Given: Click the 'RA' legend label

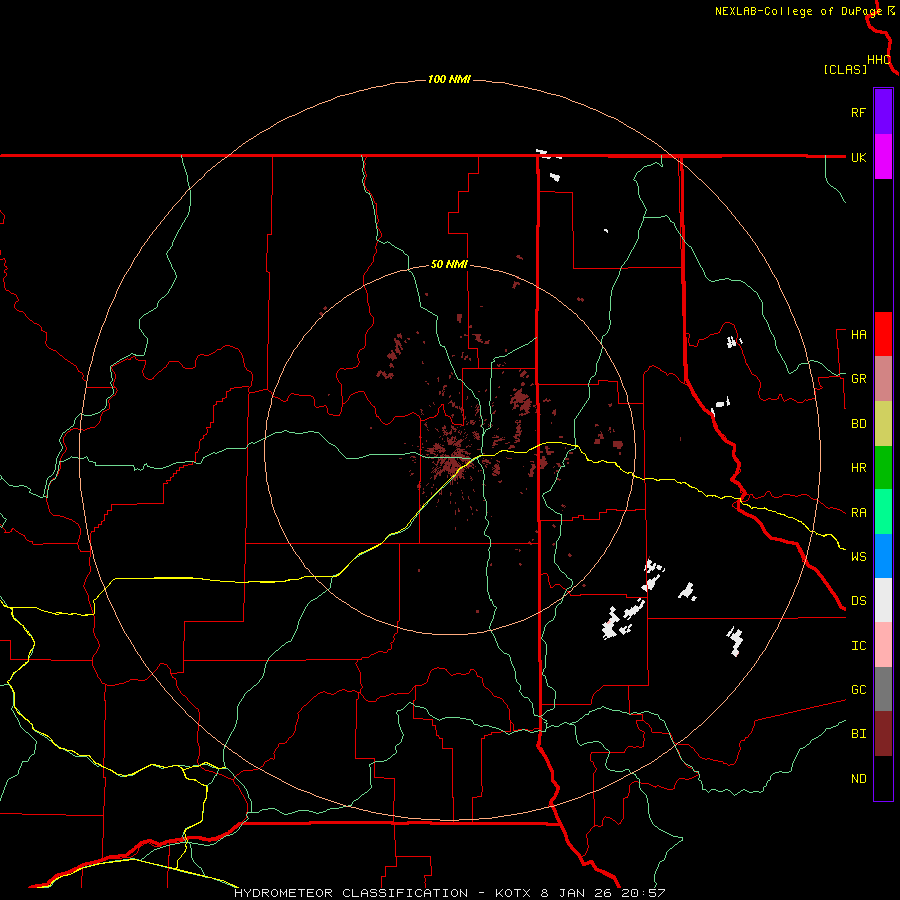Looking at the screenshot, I should coord(858,513).
